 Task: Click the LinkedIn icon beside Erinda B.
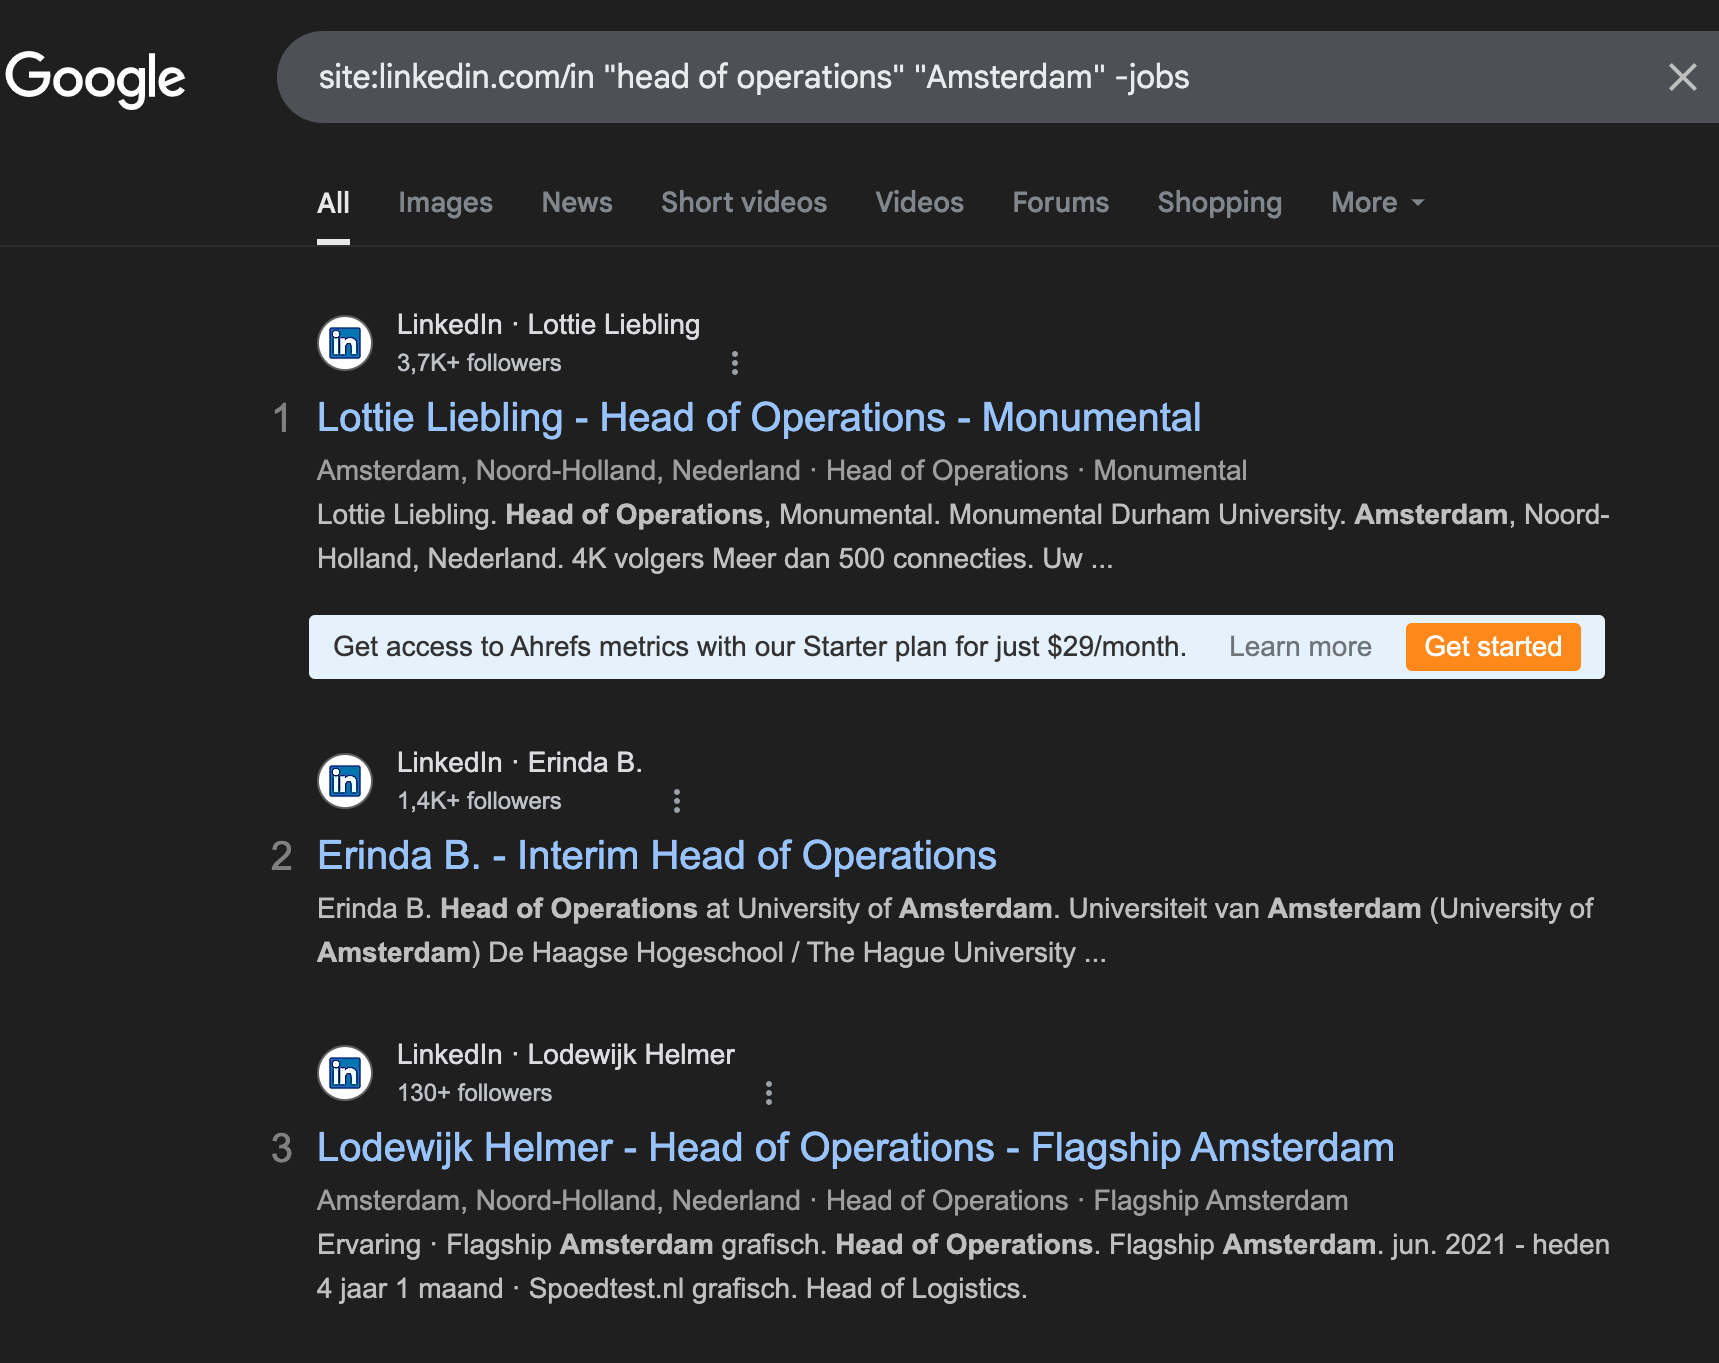(344, 781)
